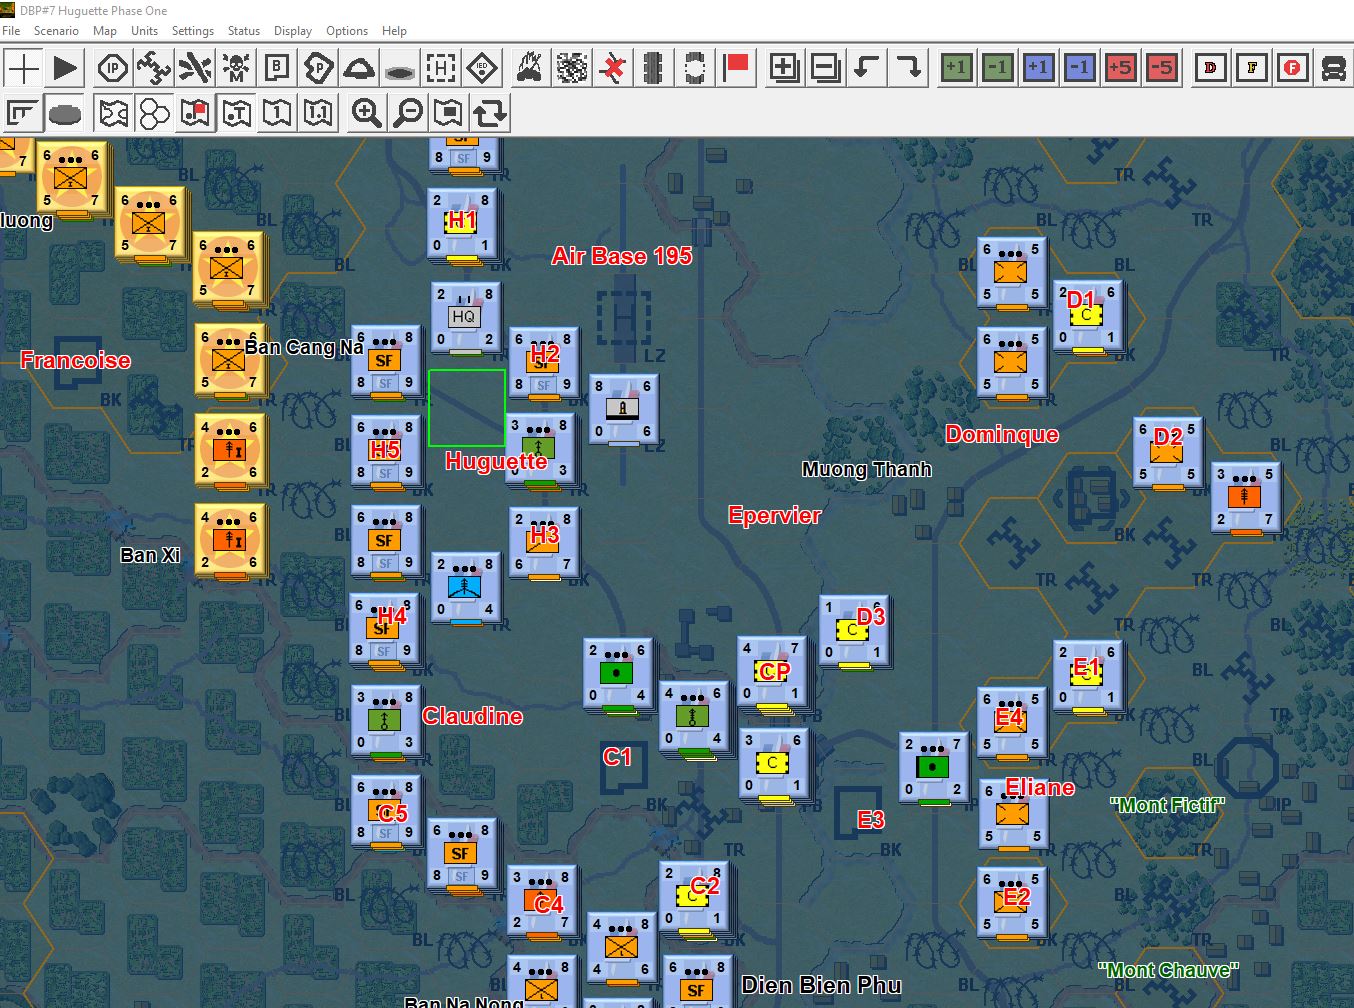The height and width of the screenshot is (1008, 1354).
Task: Open the Settings menu
Action: click(x=193, y=31)
